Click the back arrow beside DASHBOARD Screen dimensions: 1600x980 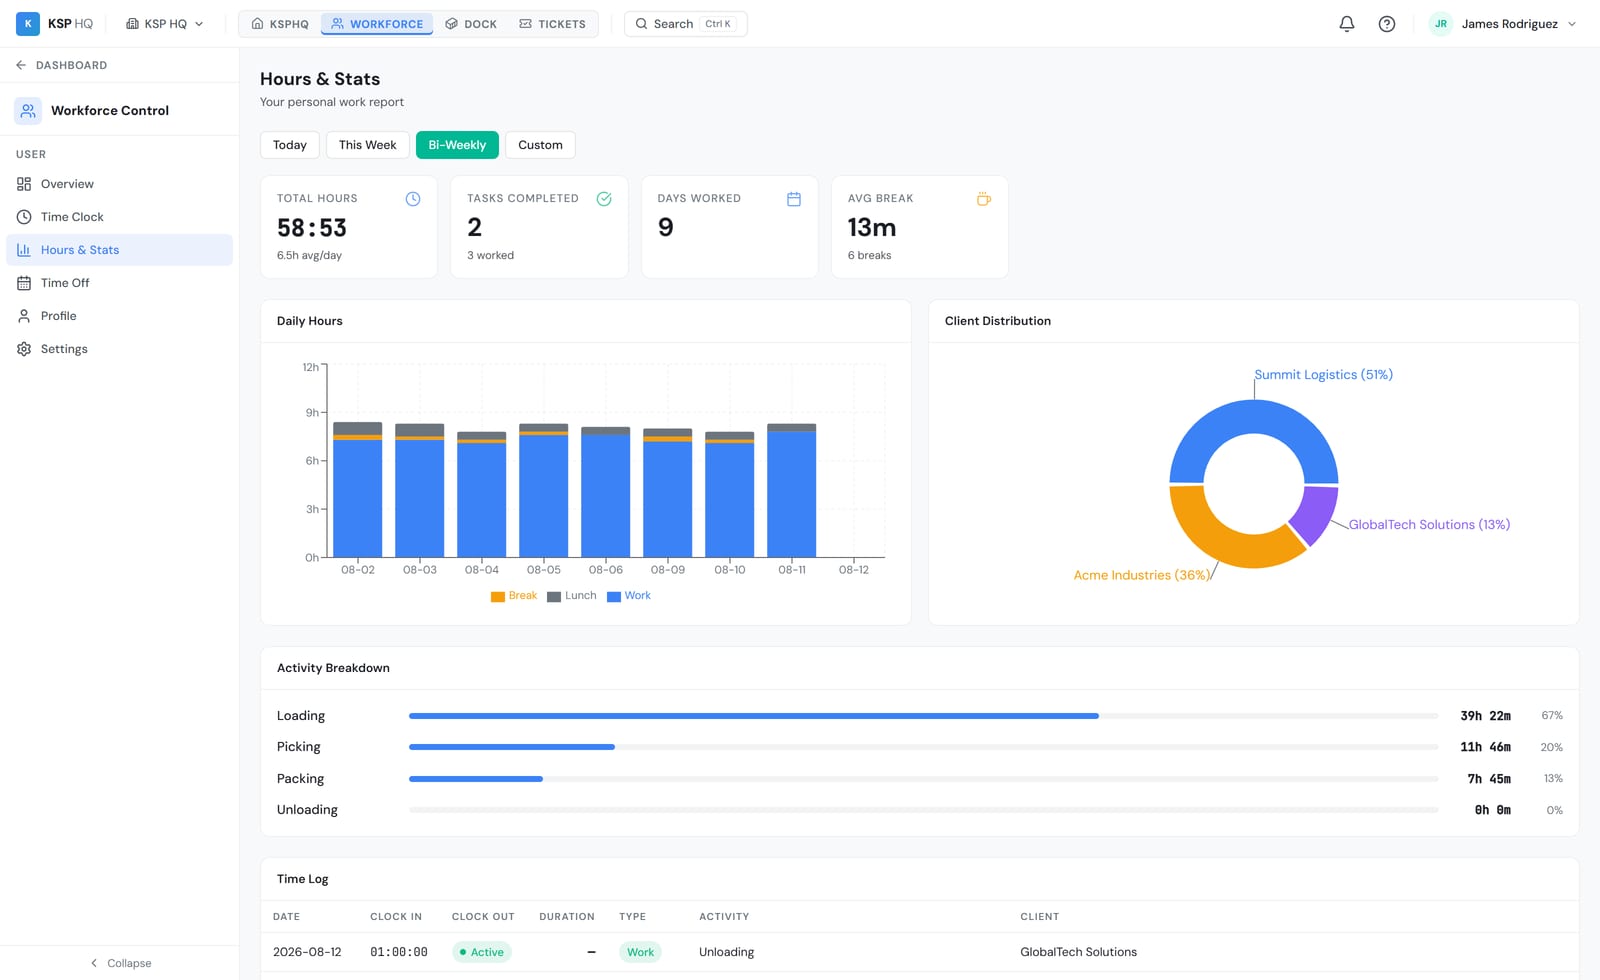pos(21,65)
